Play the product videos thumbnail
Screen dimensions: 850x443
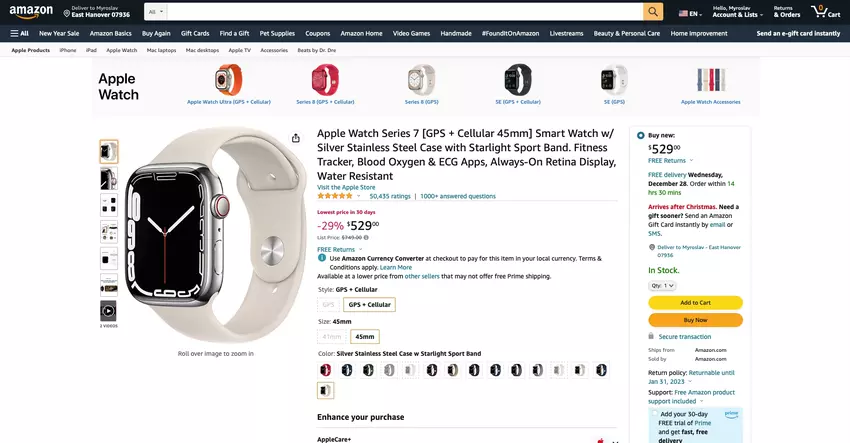coord(108,311)
